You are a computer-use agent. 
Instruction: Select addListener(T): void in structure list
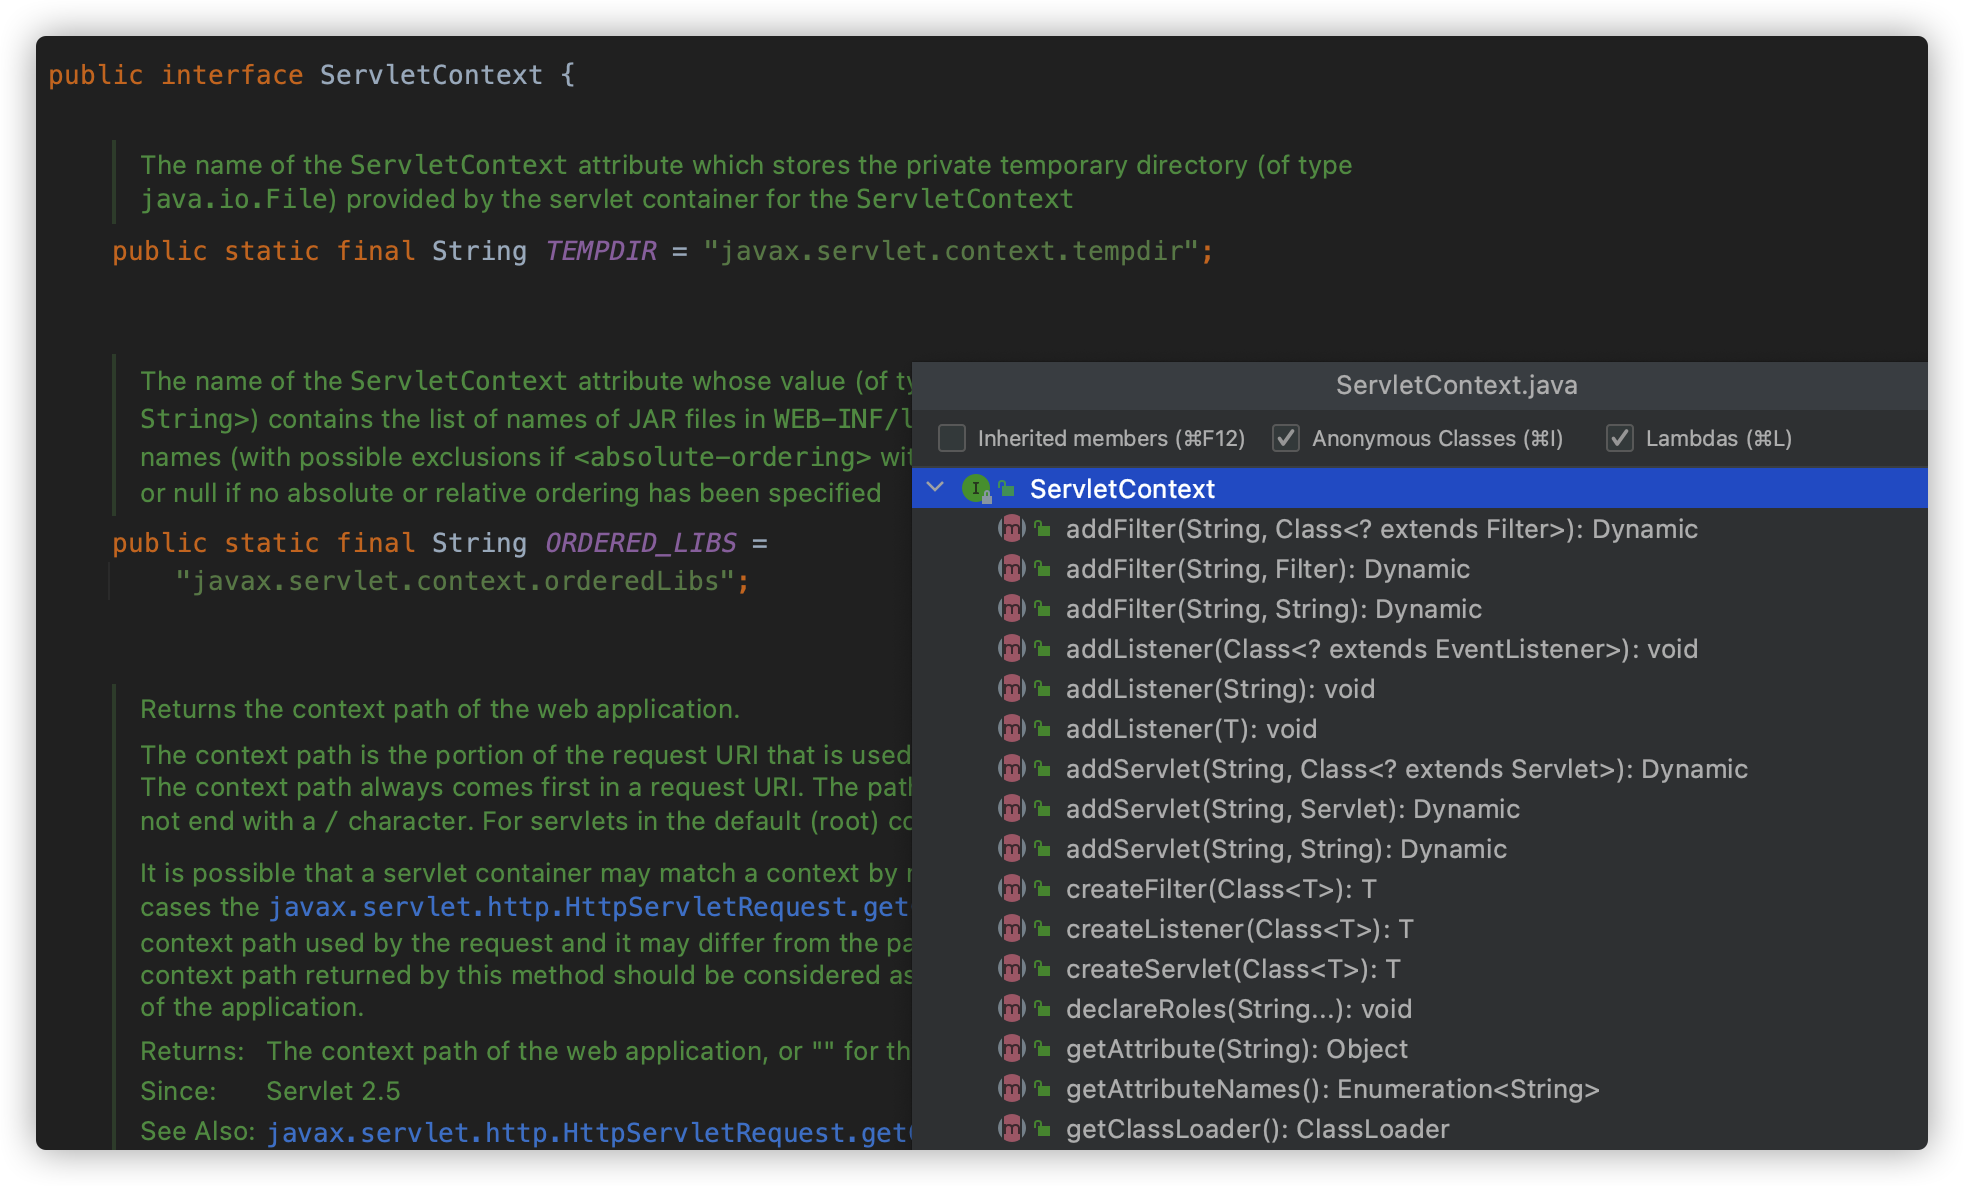point(1191,729)
